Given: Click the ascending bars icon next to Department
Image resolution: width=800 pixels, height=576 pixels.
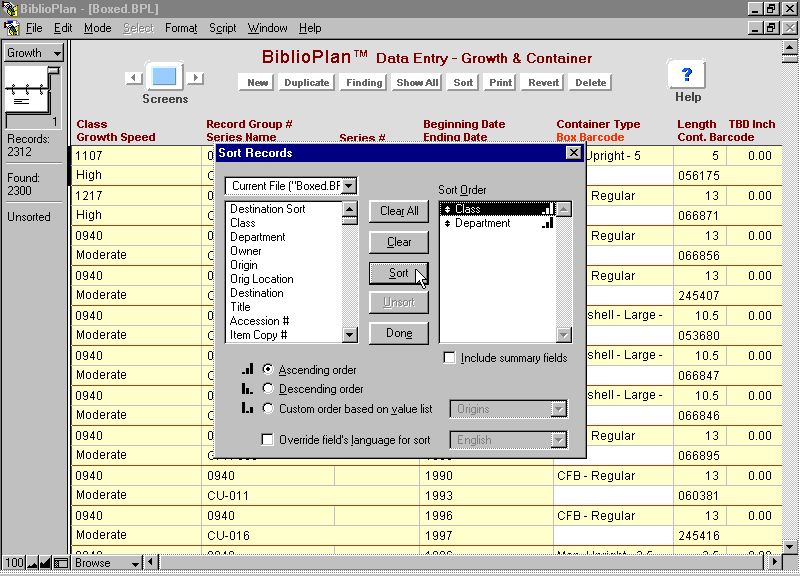Looking at the screenshot, I should point(547,223).
